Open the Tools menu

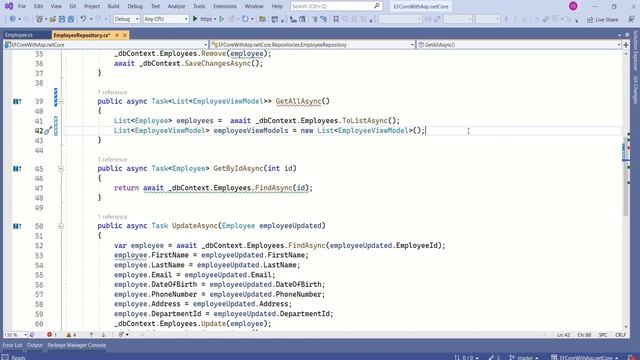(199, 7)
